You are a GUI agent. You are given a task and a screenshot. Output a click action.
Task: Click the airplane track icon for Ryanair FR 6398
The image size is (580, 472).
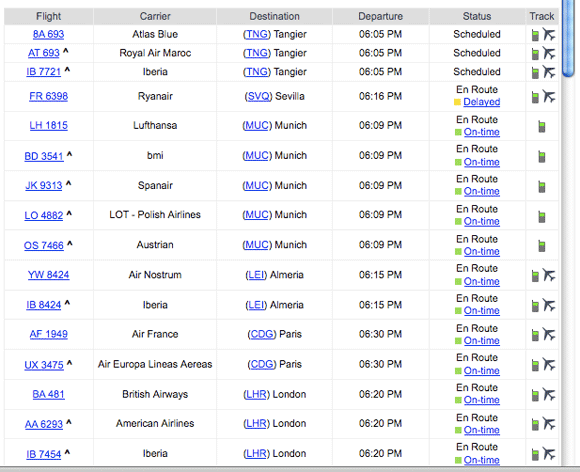point(549,97)
